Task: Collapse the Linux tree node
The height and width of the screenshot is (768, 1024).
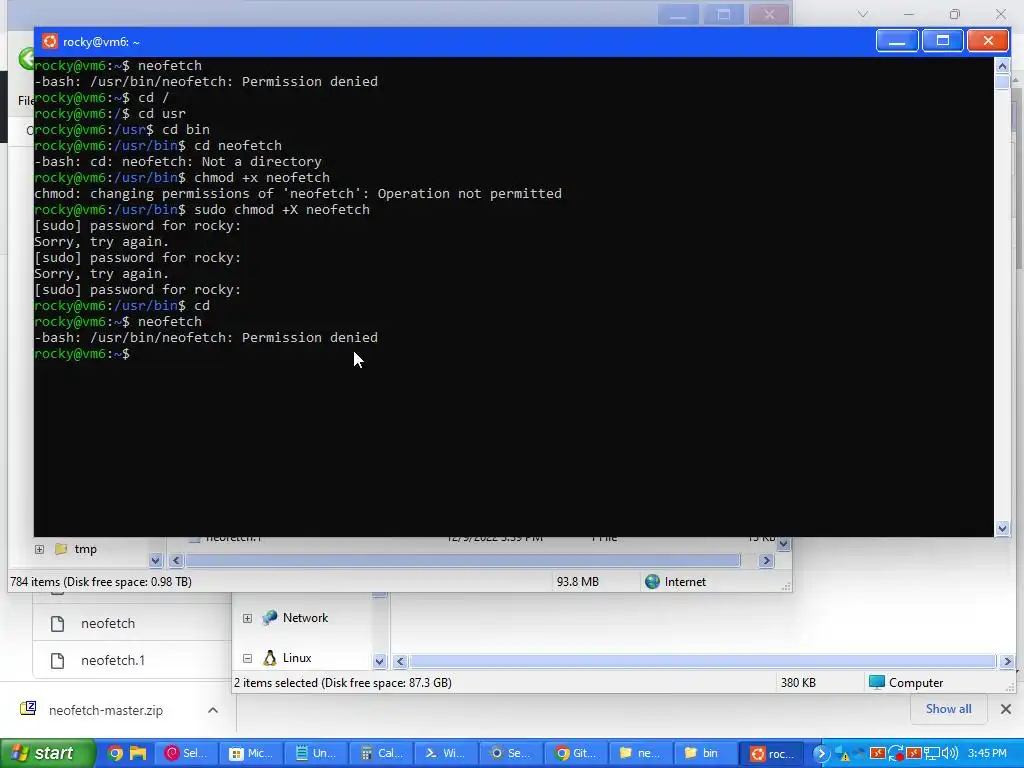Action: pos(247,658)
